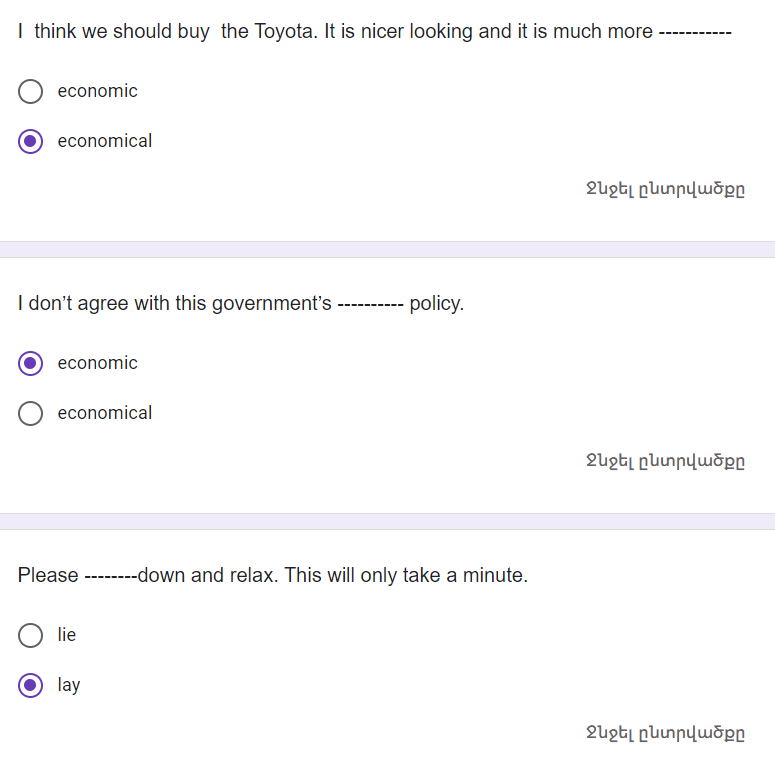Click the "lie" option label text
Screen dimensions: 775x775
click(67, 635)
